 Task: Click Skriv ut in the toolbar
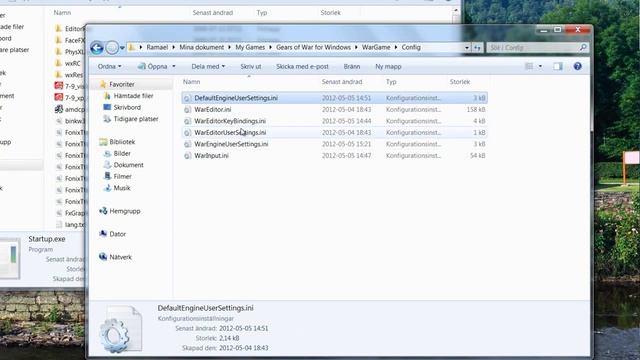tap(251, 66)
